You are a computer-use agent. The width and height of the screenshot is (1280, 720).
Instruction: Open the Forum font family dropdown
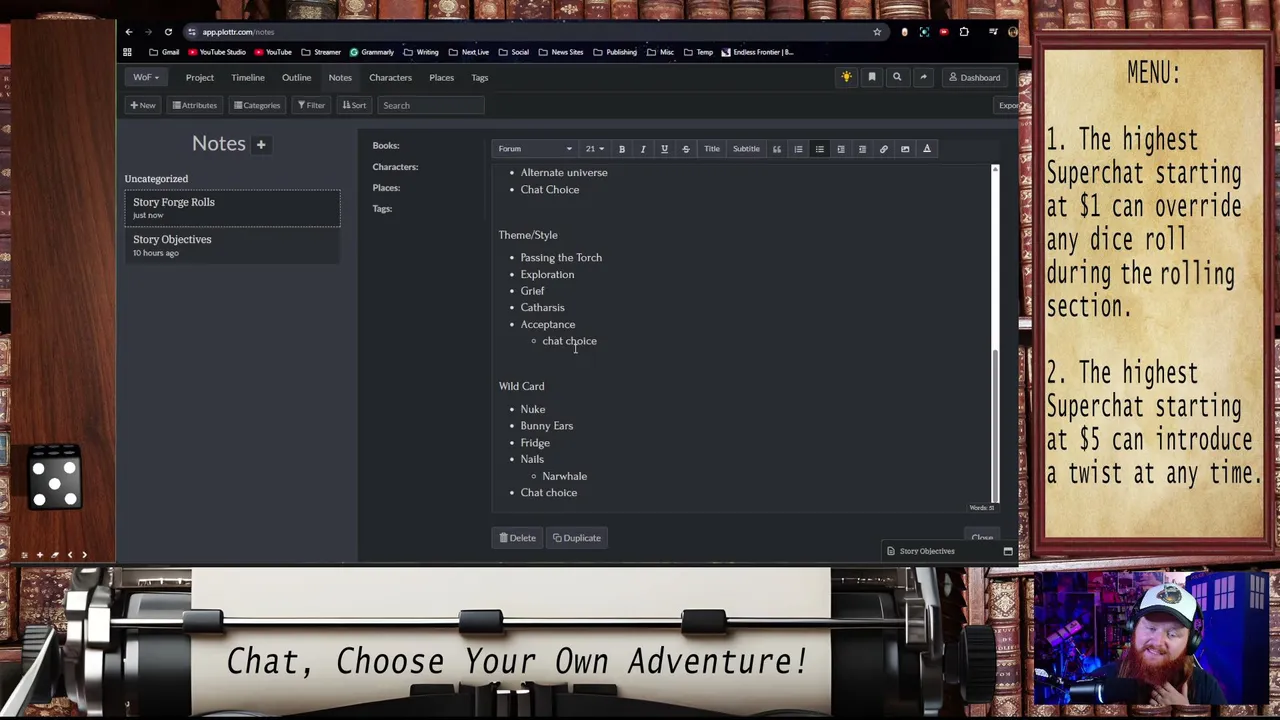tap(535, 149)
